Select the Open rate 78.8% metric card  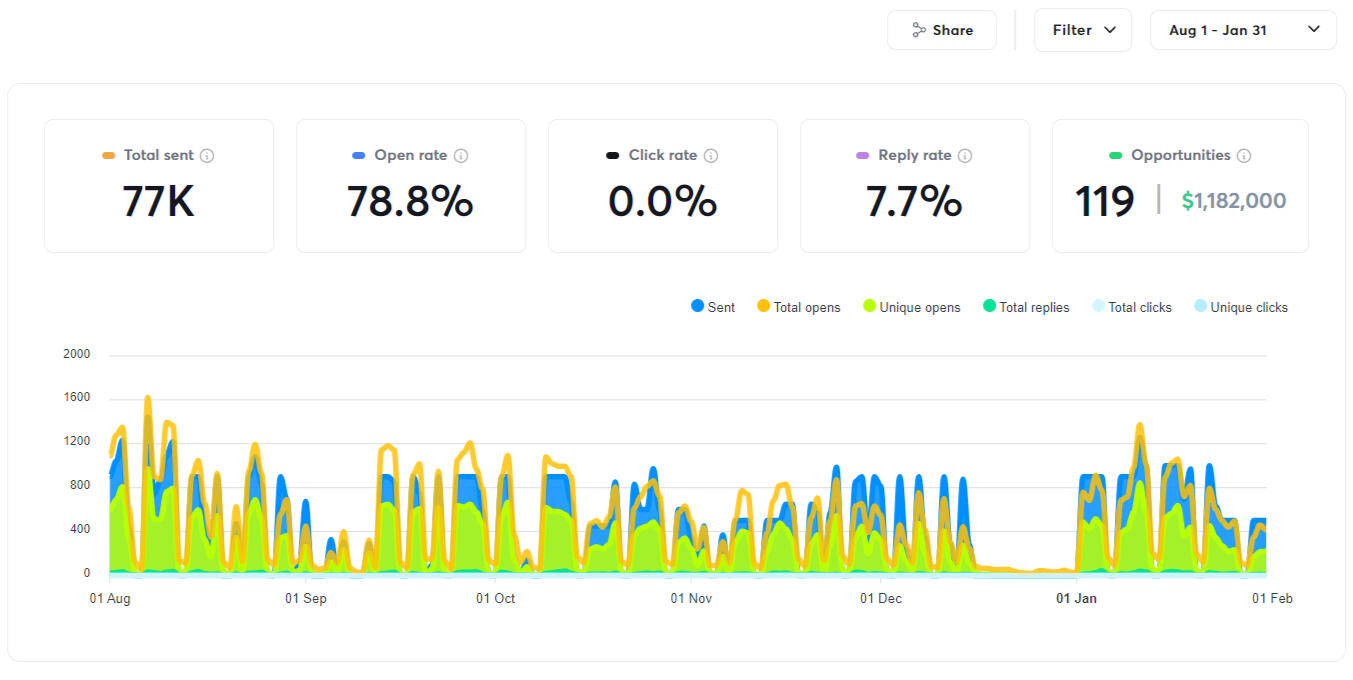click(x=410, y=186)
